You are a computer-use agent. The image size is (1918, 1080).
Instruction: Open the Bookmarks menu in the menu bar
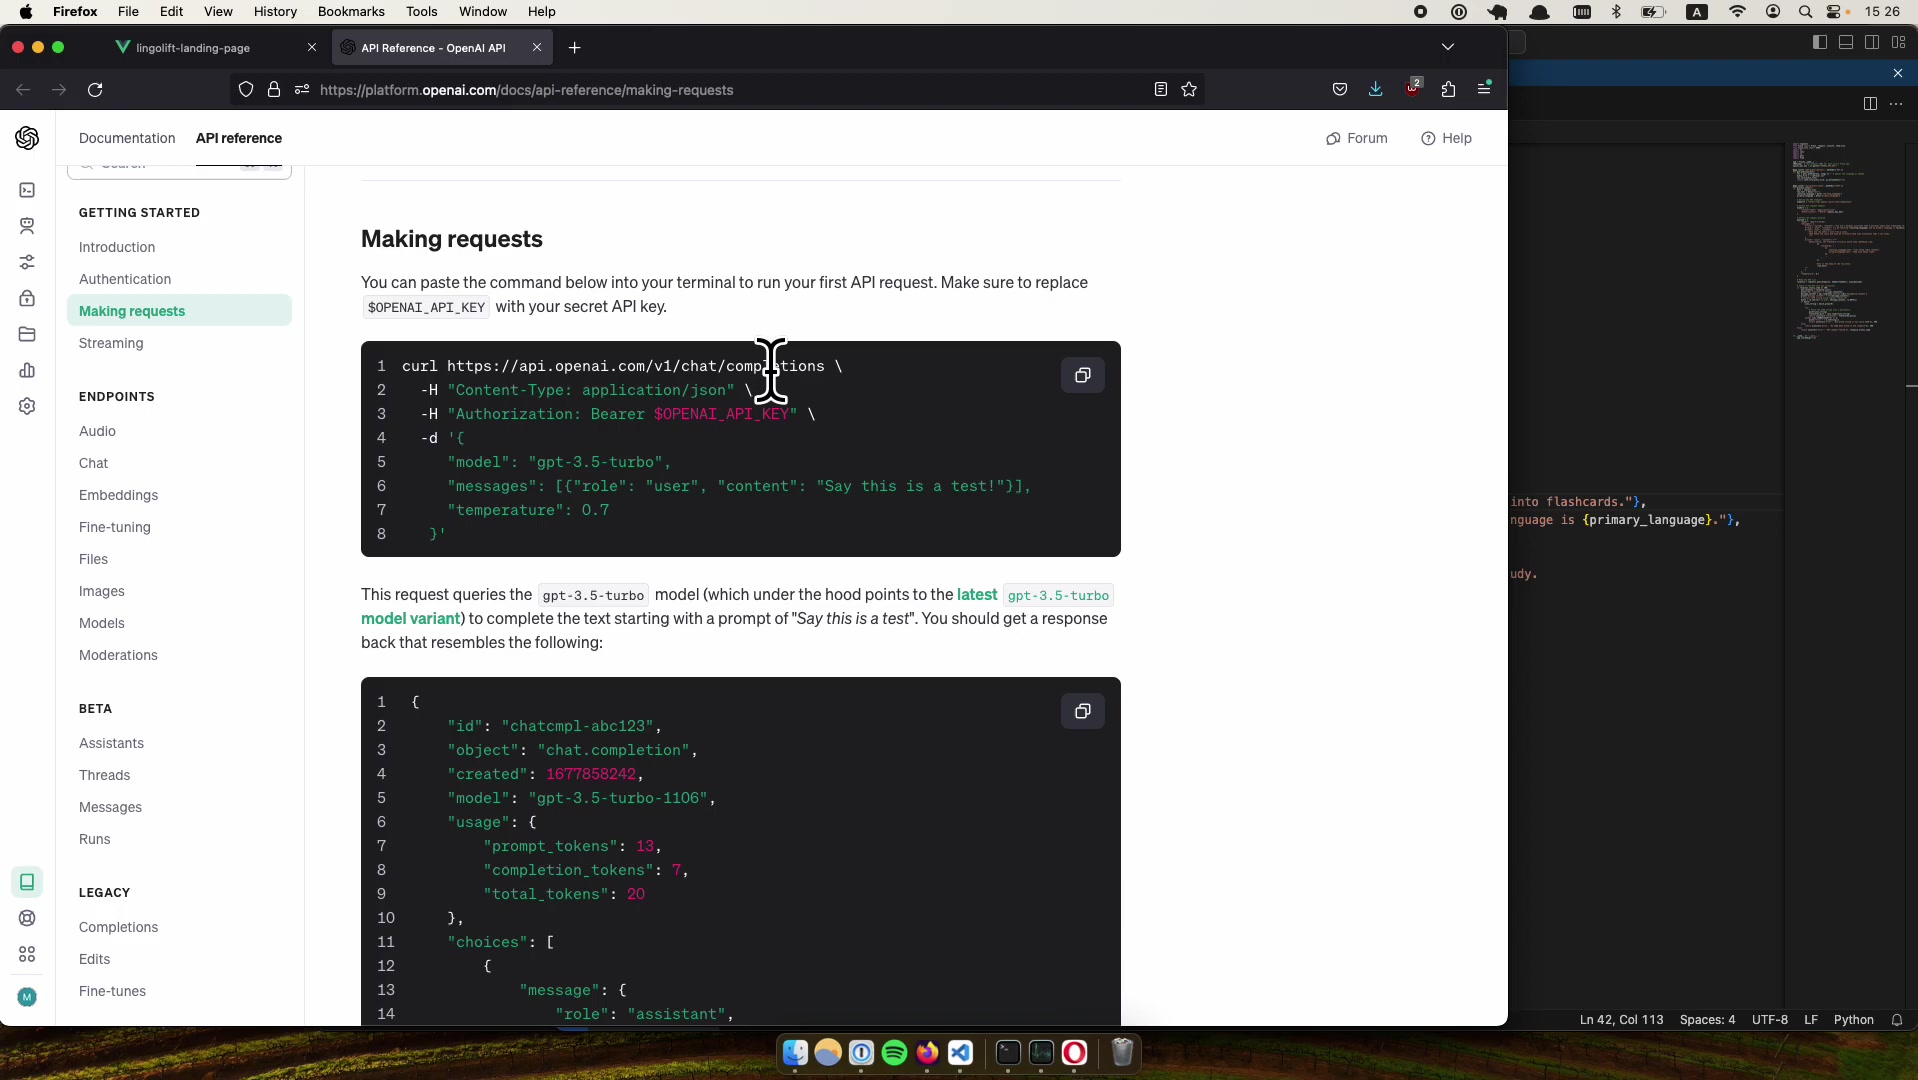click(x=350, y=11)
